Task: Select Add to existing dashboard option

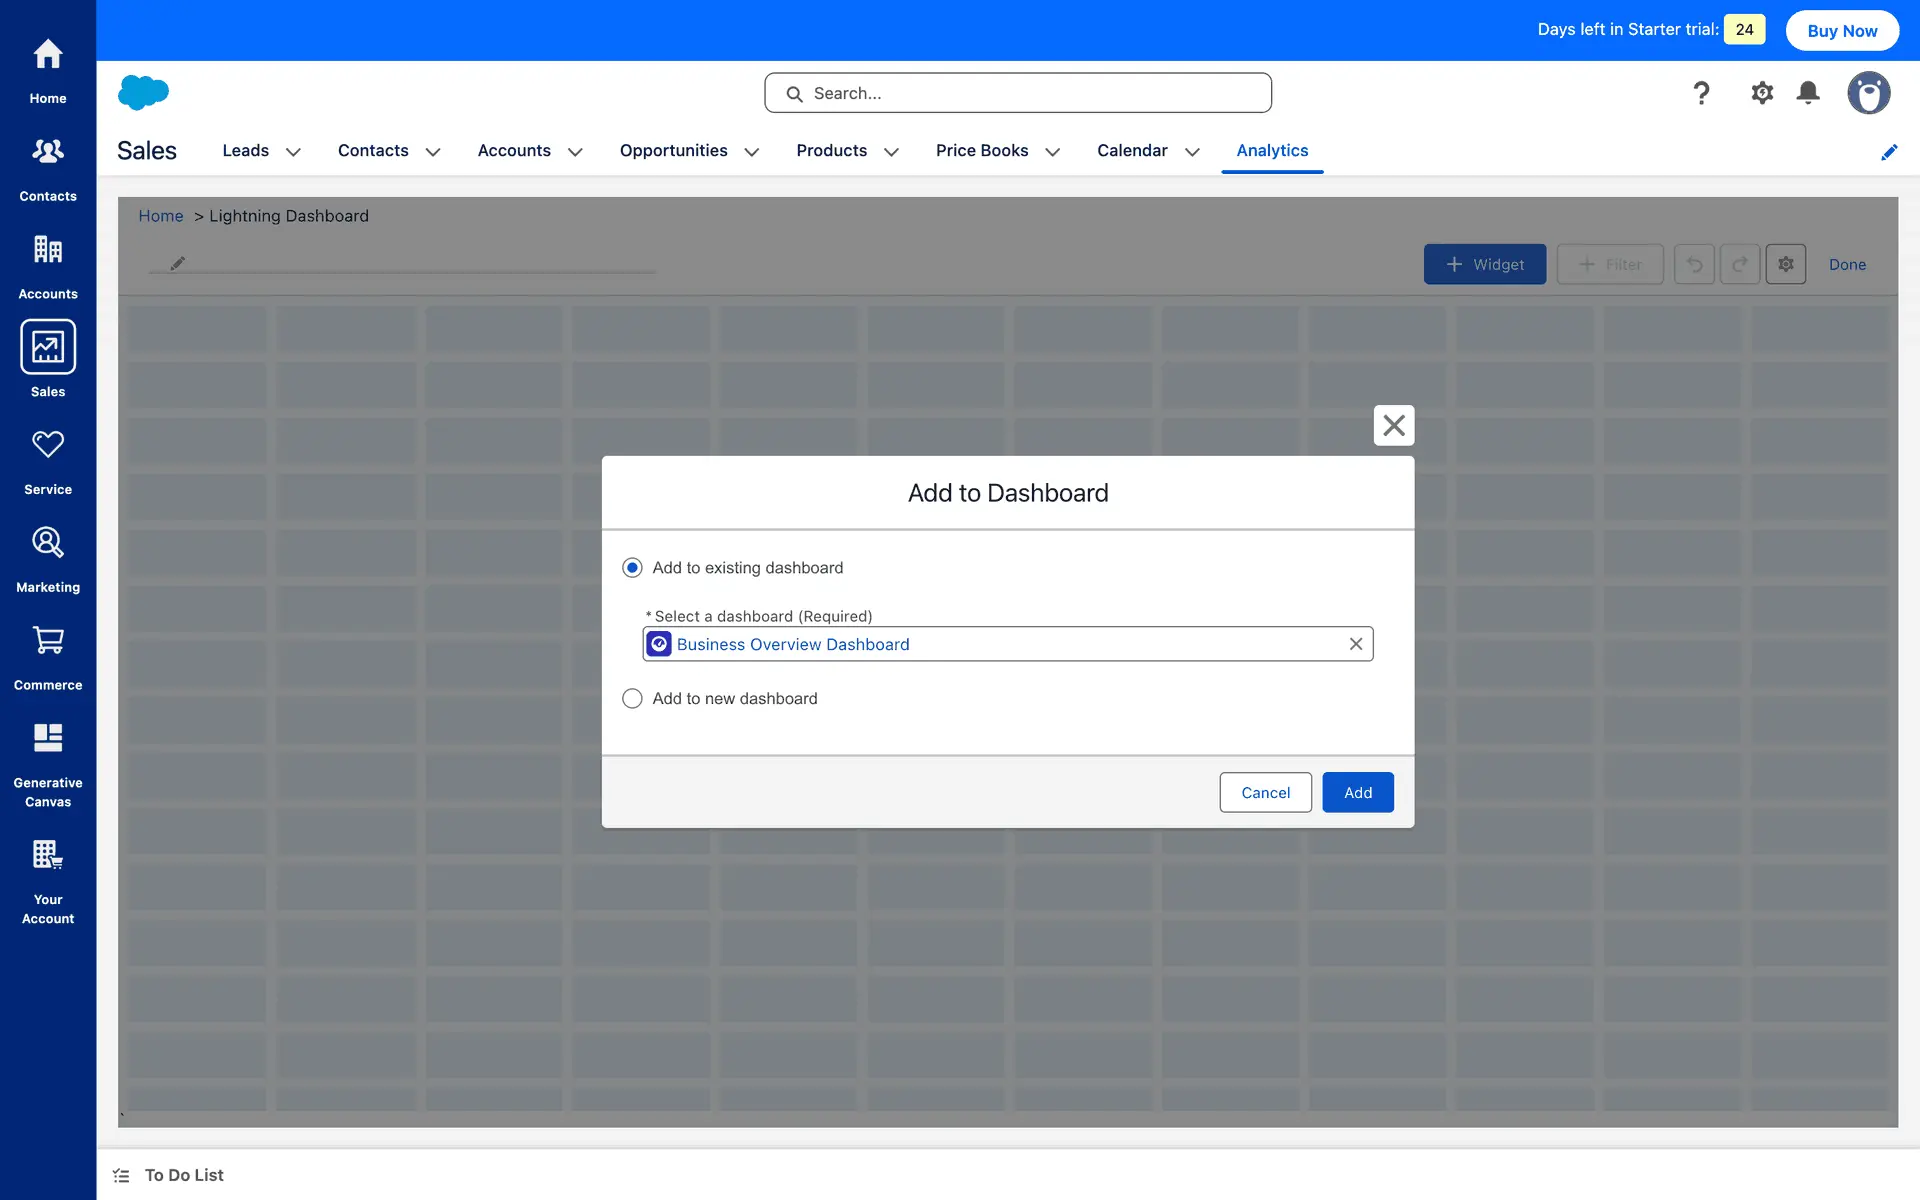Action: pyautogui.click(x=632, y=568)
